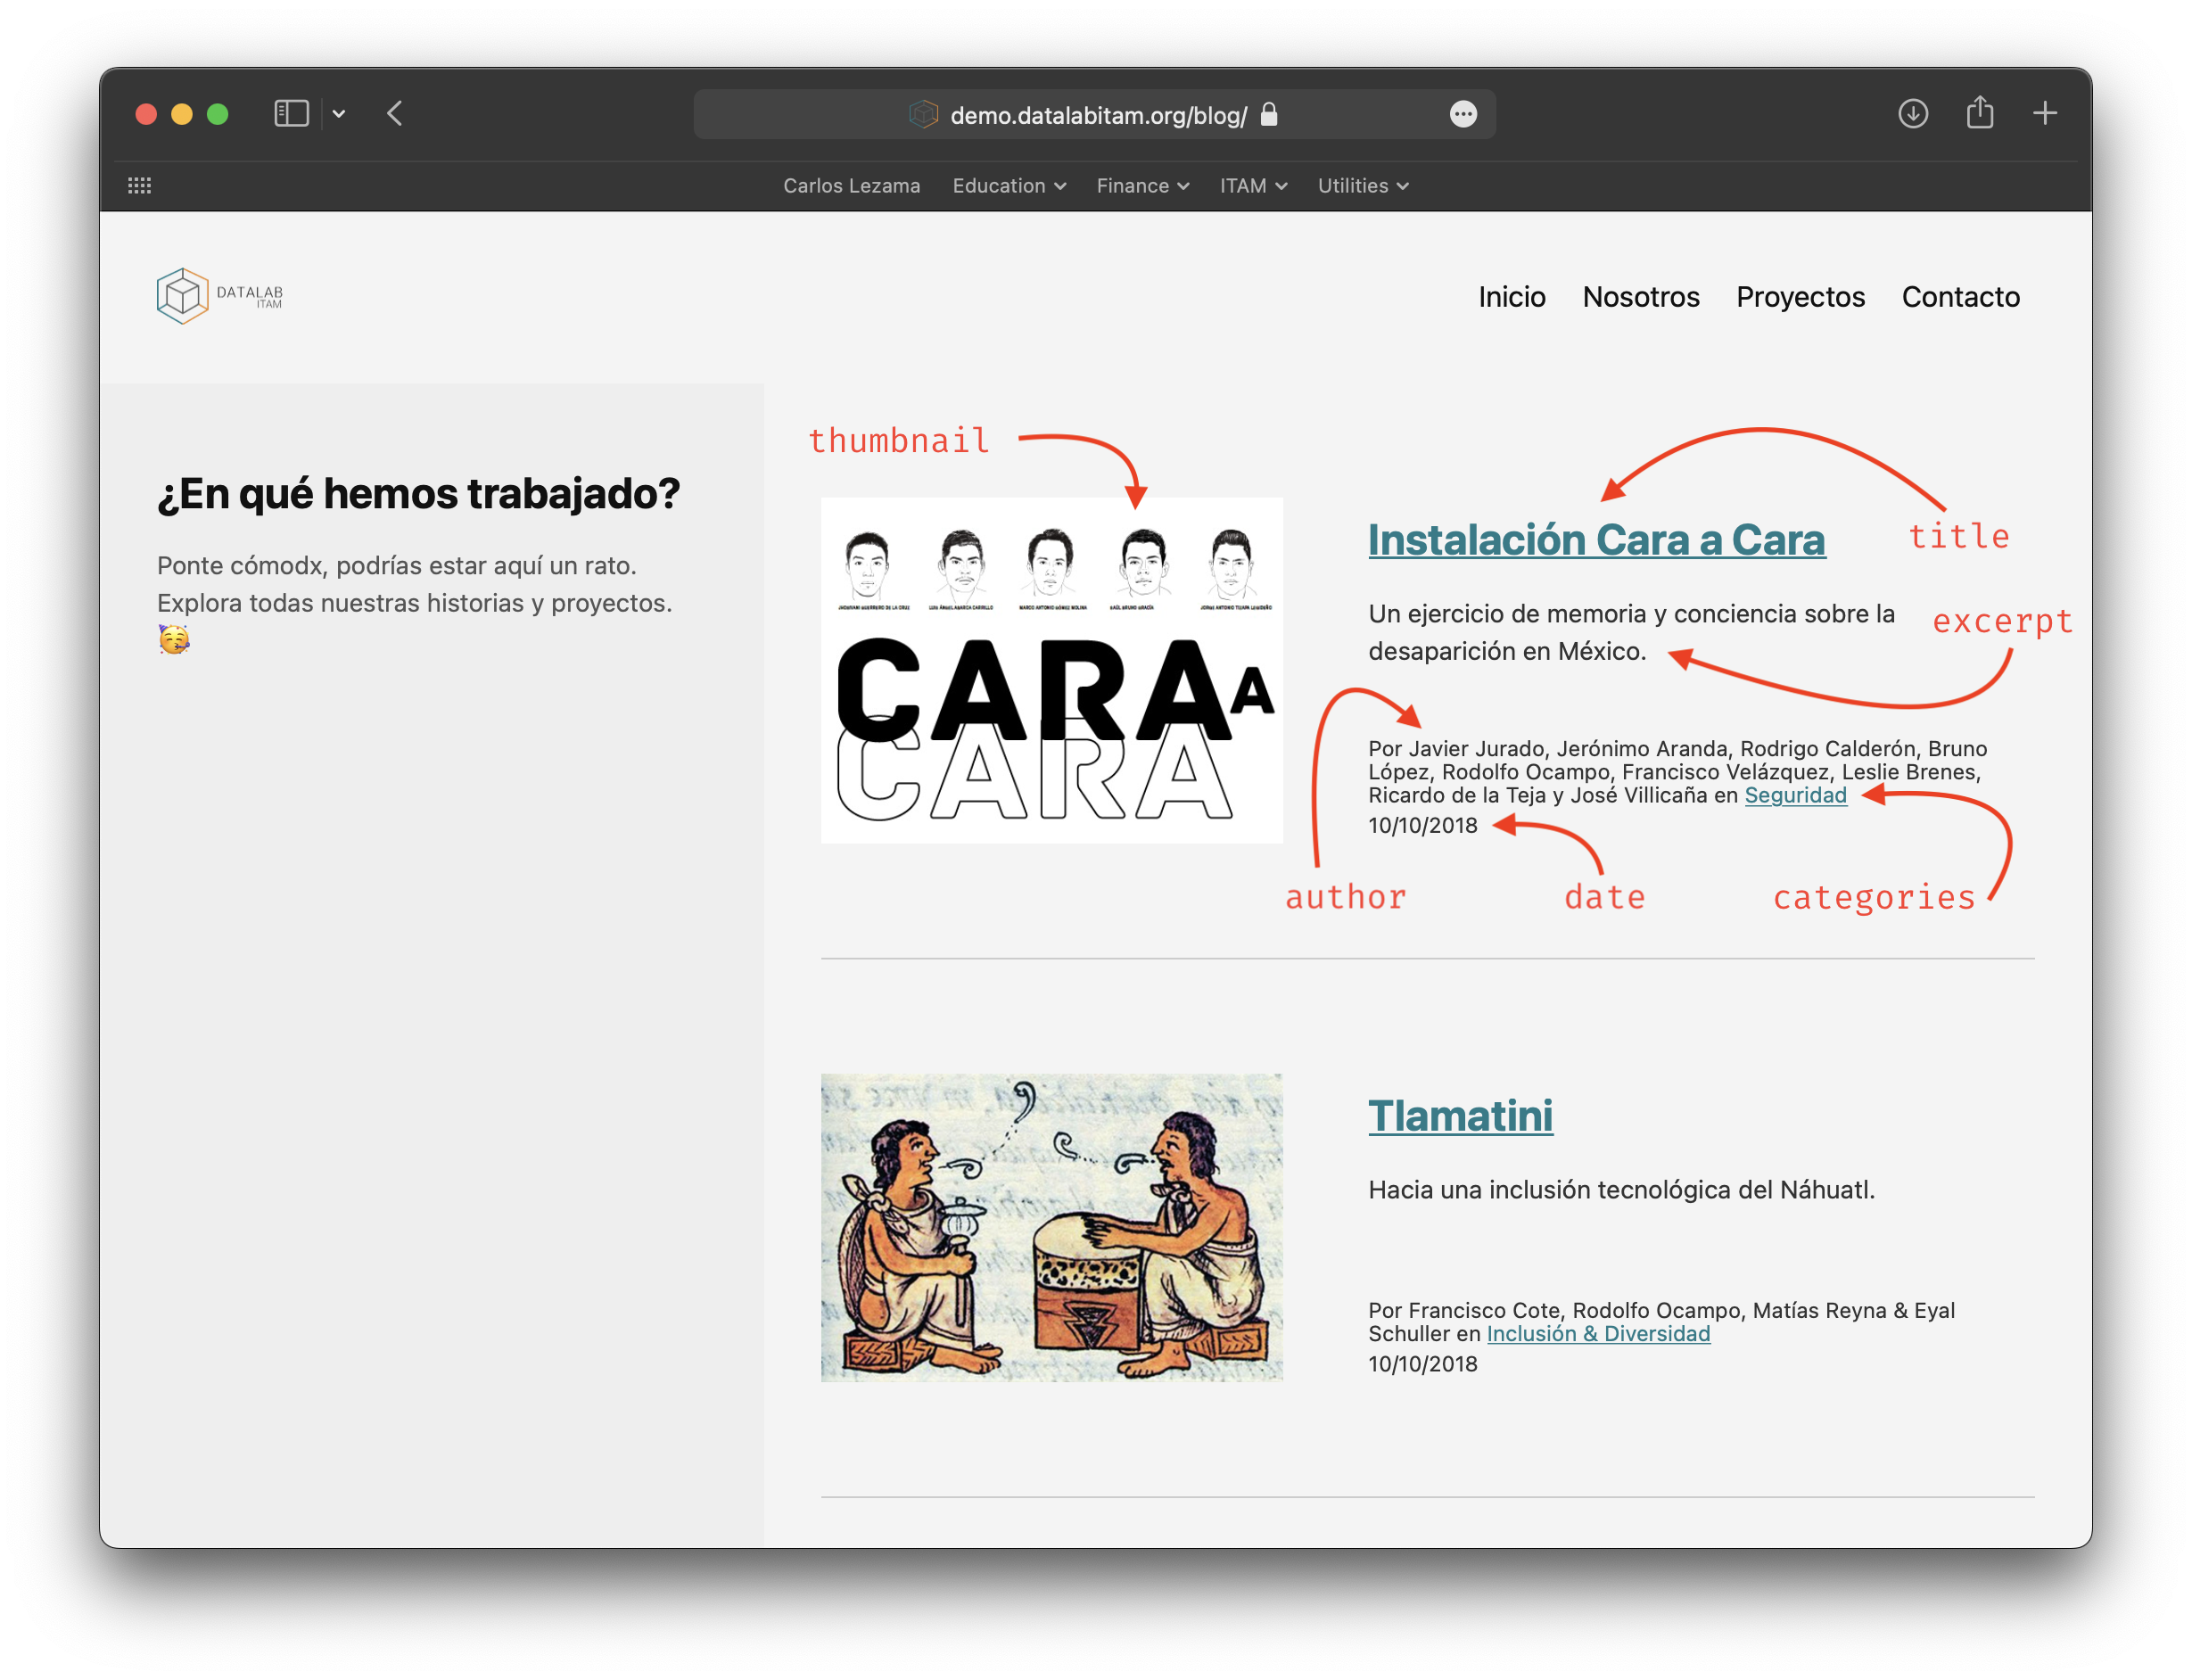2192x1680 pixels.
Task: Click the DataLab ITAM logo
Action: coord(220,296)
